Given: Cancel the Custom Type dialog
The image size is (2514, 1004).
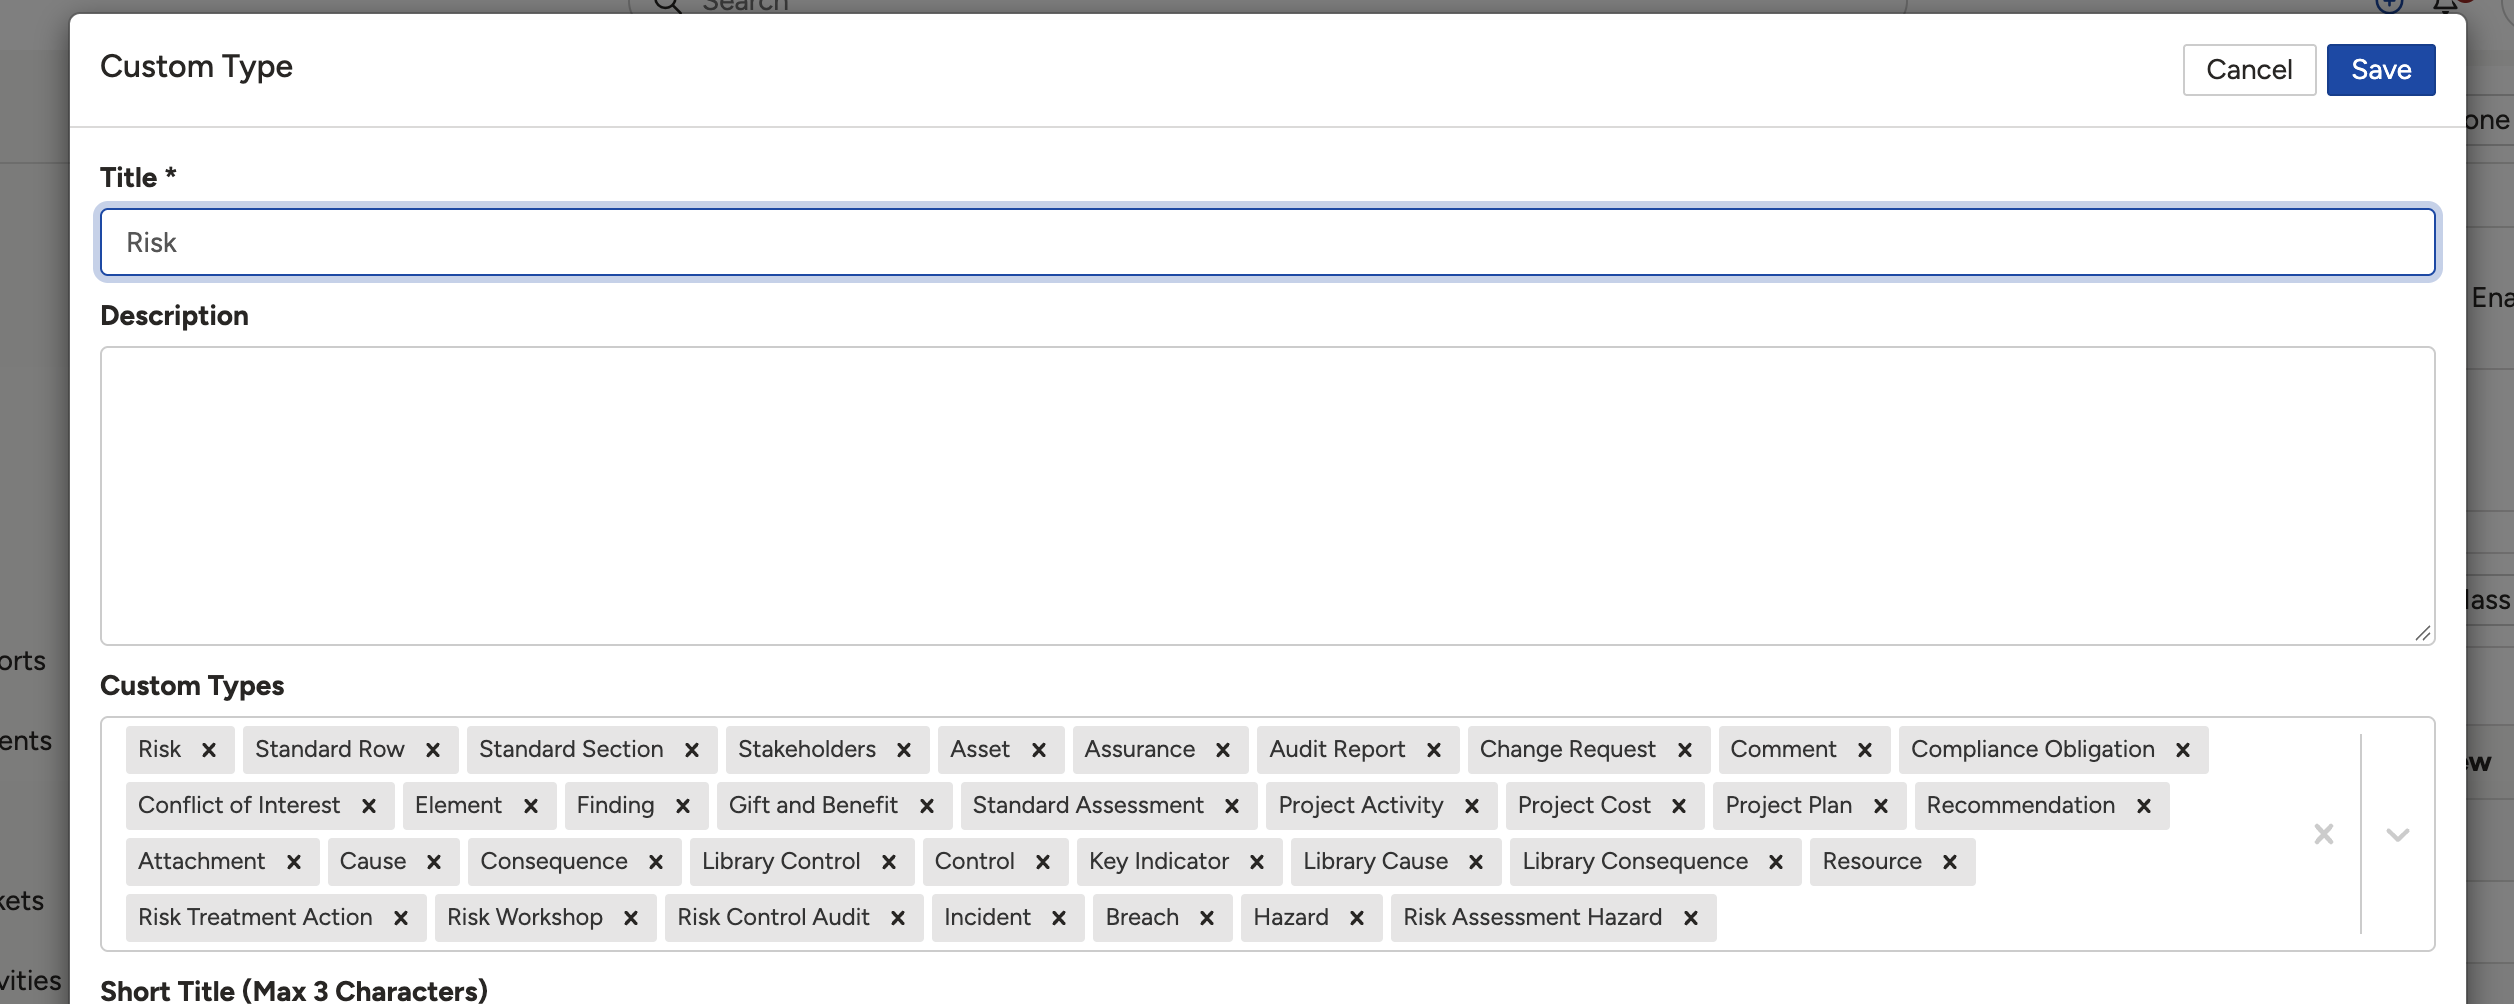Looking at the screenshot, I should click(x=2249, y=70).
